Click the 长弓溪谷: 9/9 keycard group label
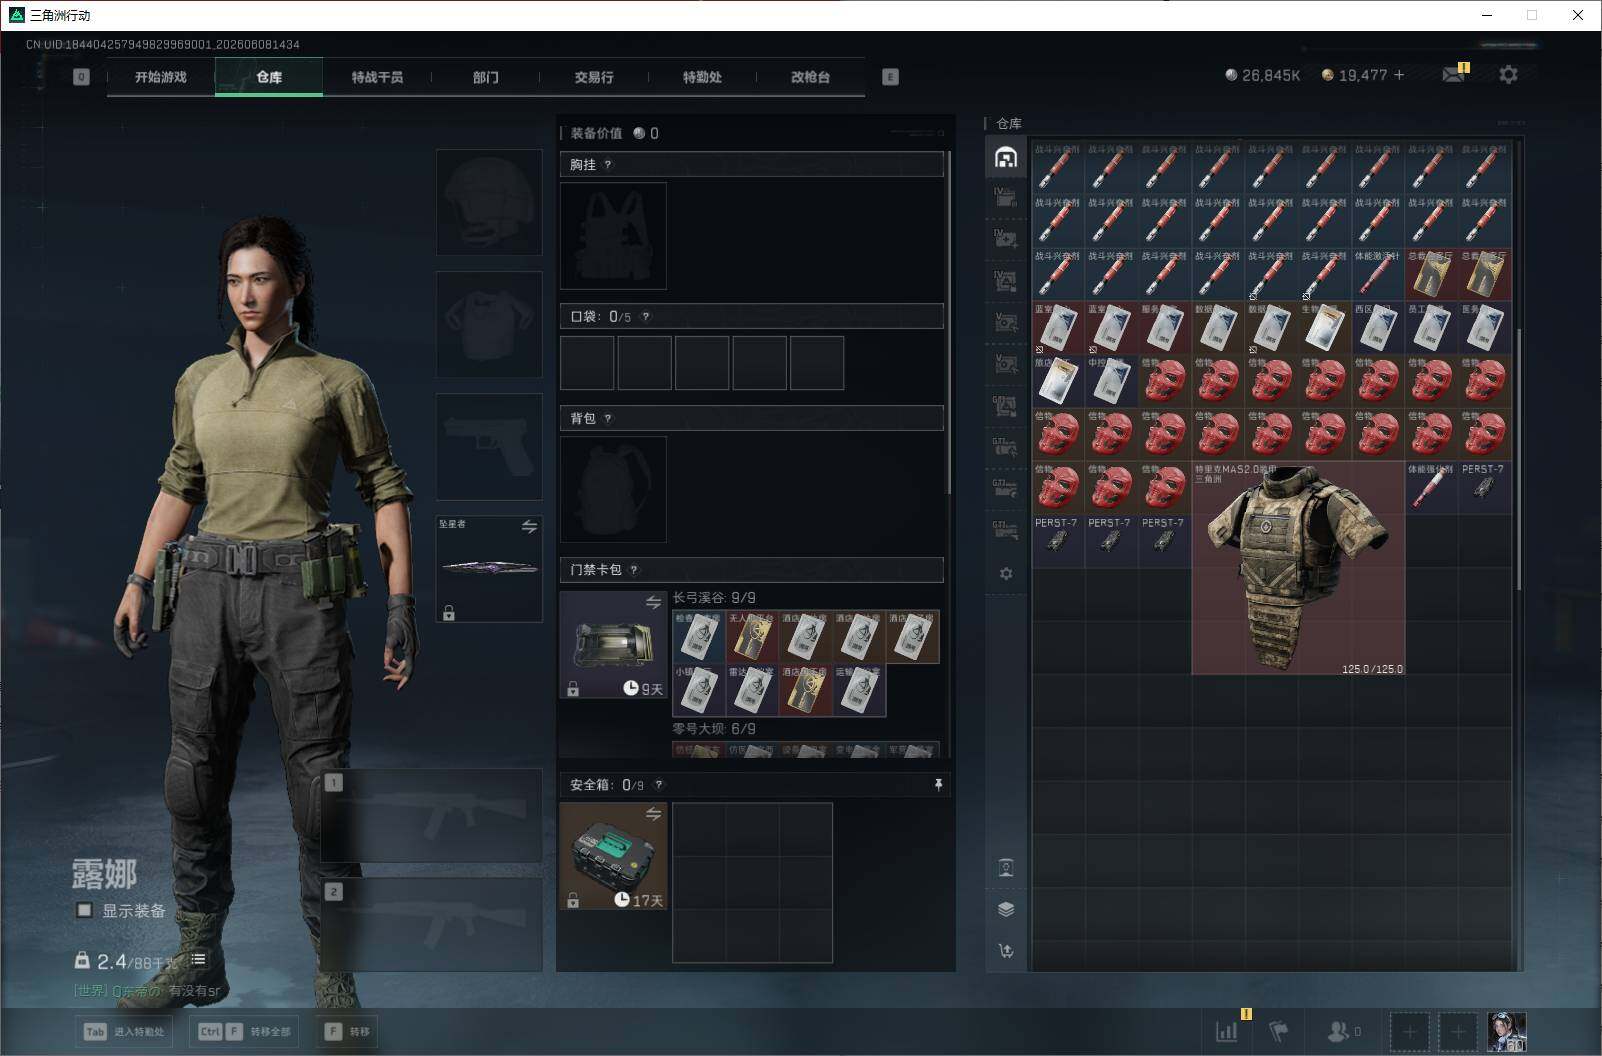 [714, 598]
